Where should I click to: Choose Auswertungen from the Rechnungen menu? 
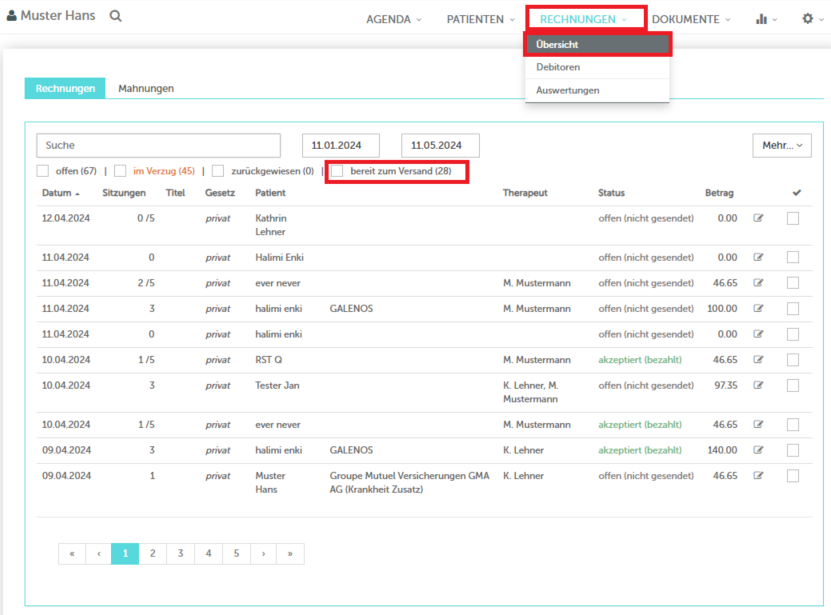[x=597, y=90]
